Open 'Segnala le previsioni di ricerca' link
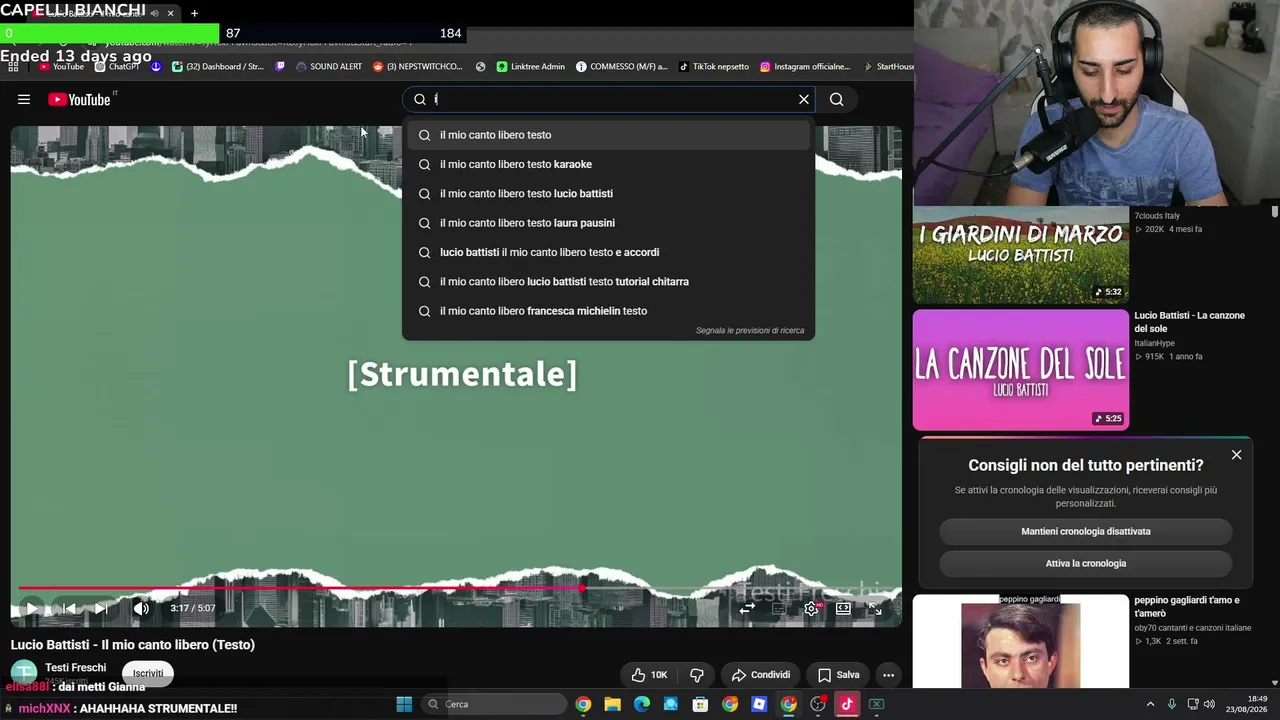Image resolution: width=1280 pixels, height=720 pixels. click(x=750, y=331)
